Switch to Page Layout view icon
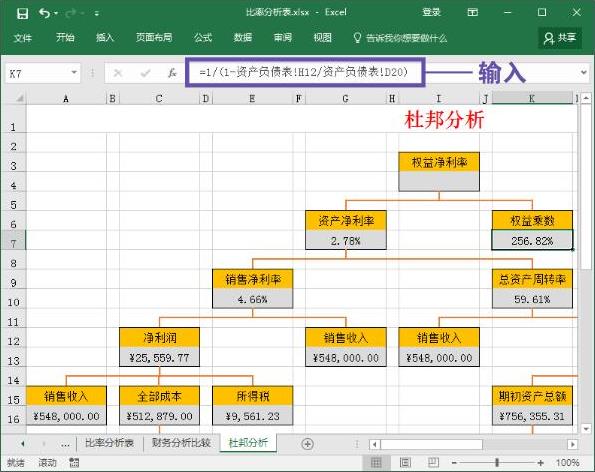Screen dimensions: 595x472 (405, 463)
